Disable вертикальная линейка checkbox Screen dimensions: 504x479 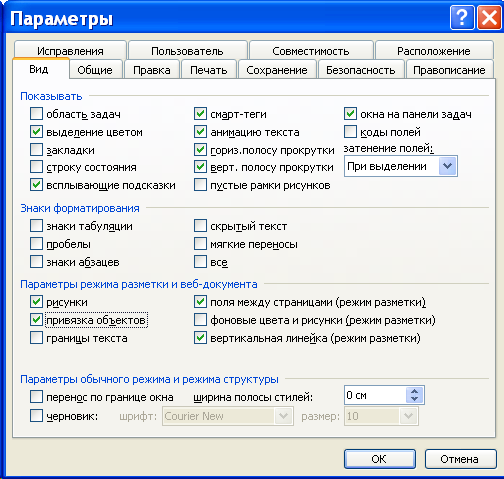click(200, 338)
